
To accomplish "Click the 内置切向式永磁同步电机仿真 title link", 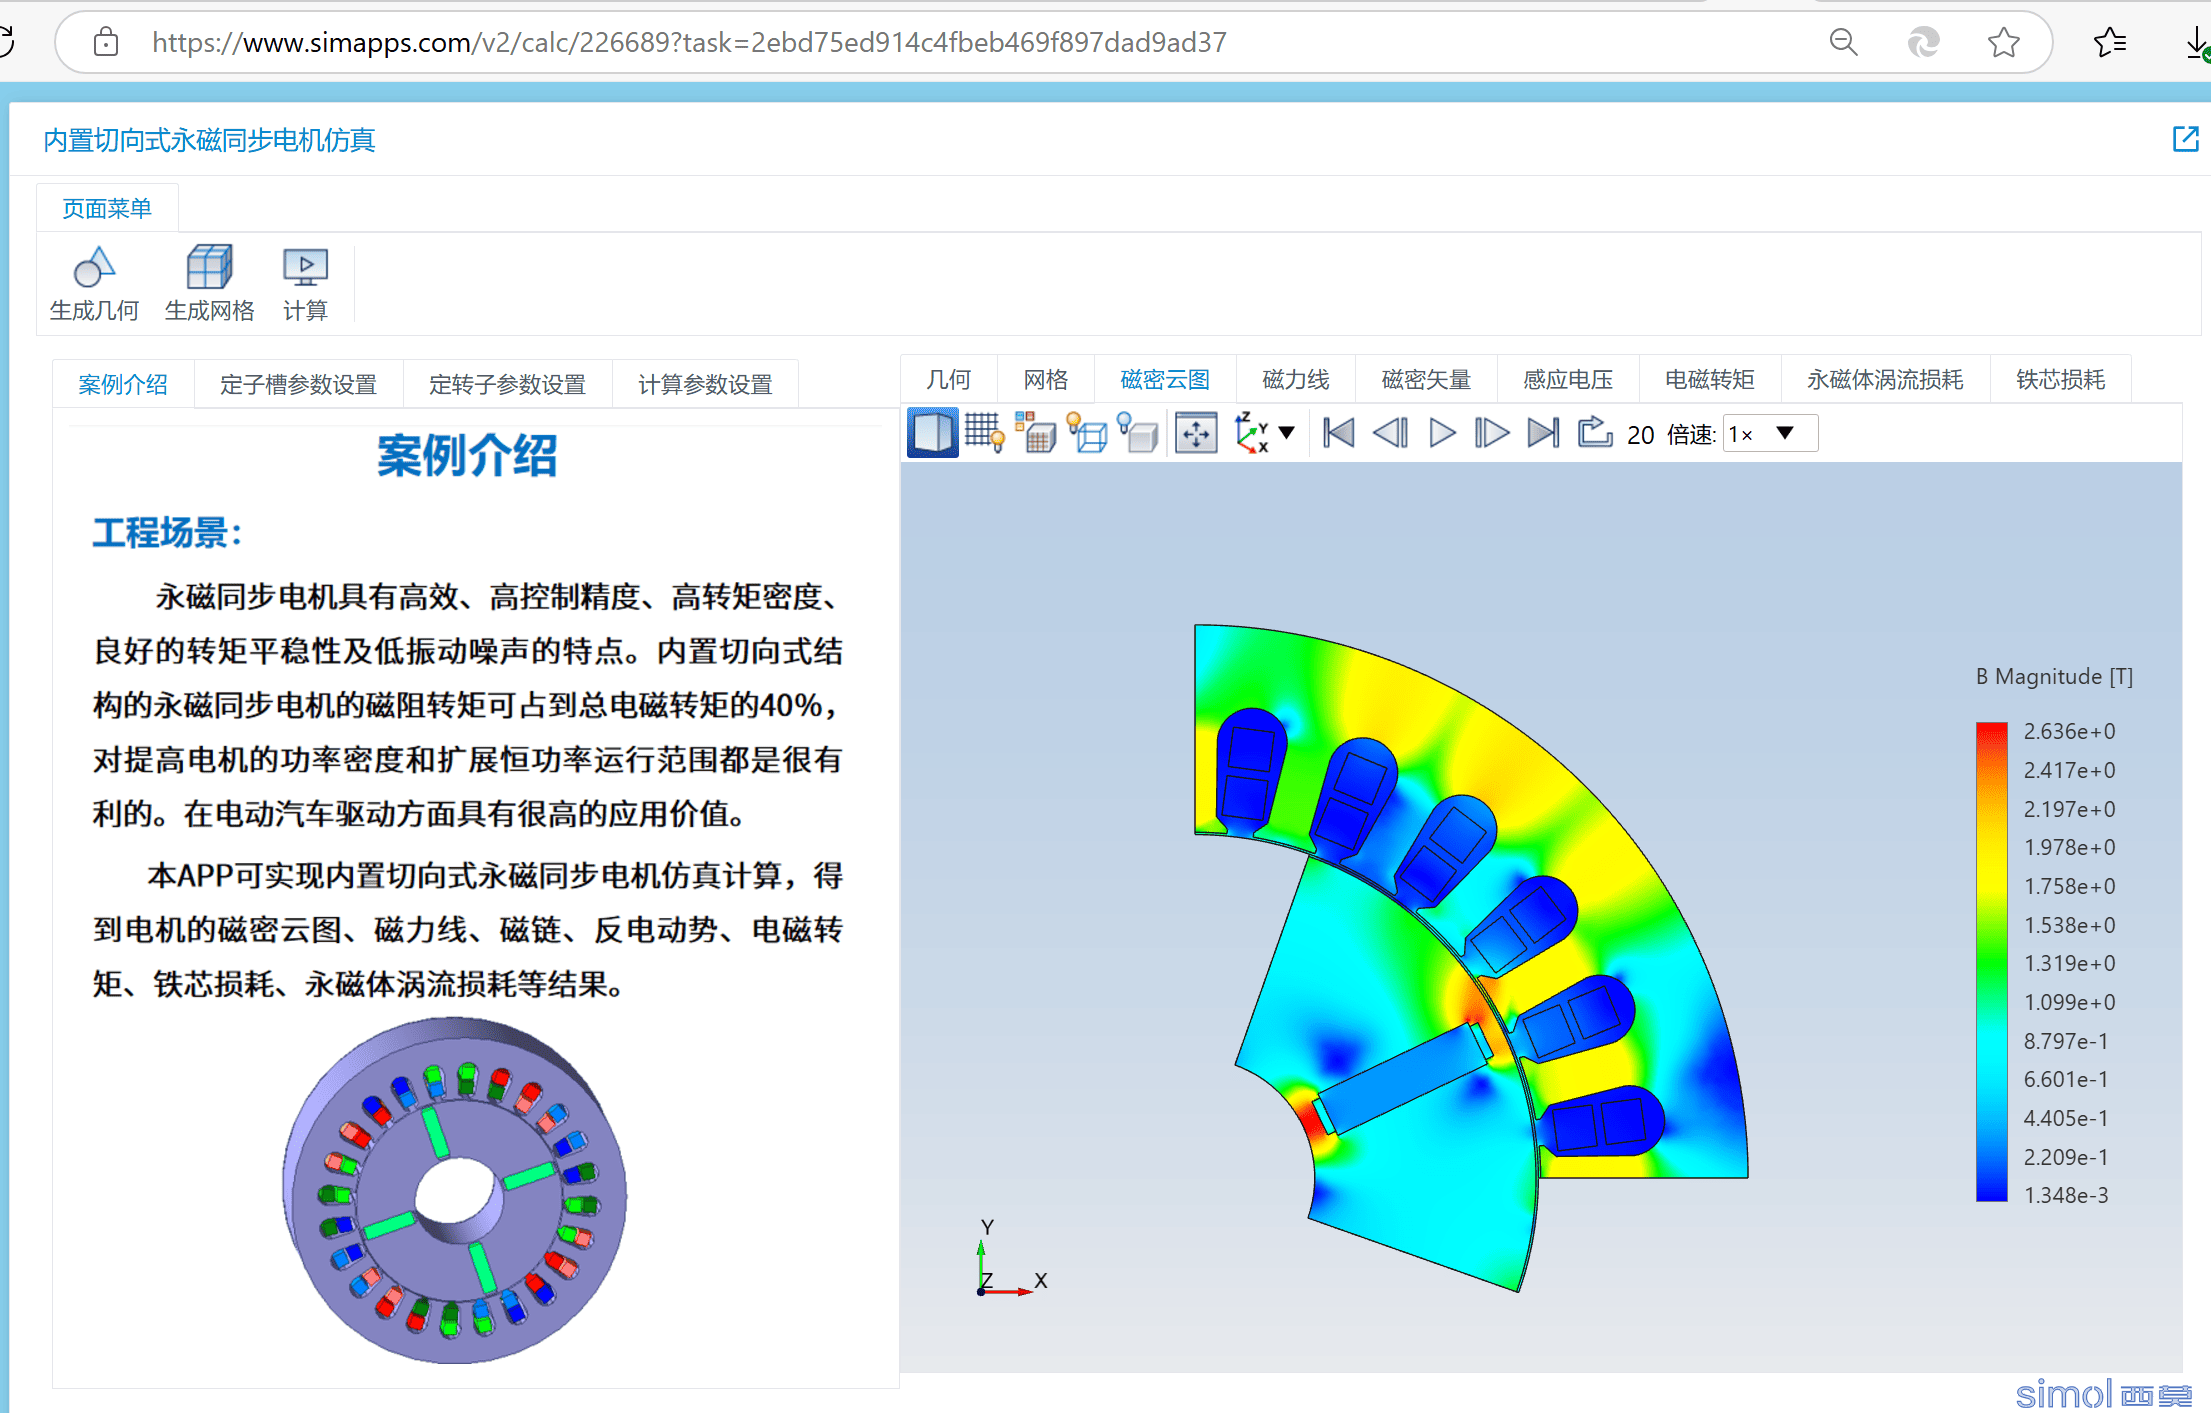I will coord(209,140).
